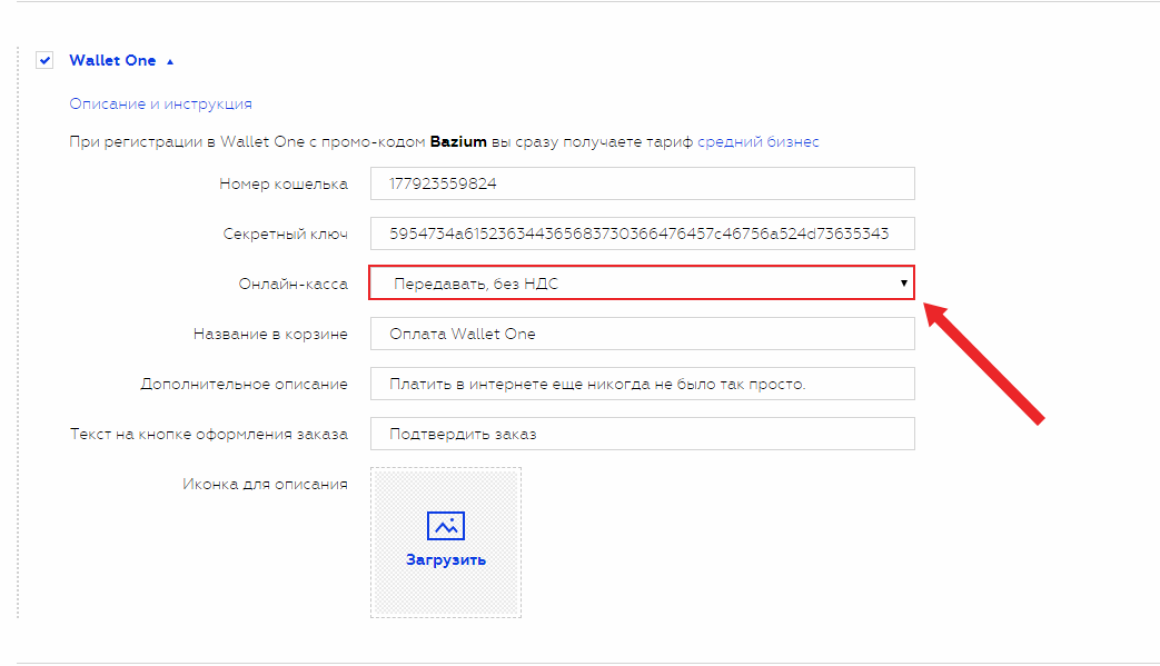Open the Описание и инструкция link
1160x666 pixels.
[161, 104]
